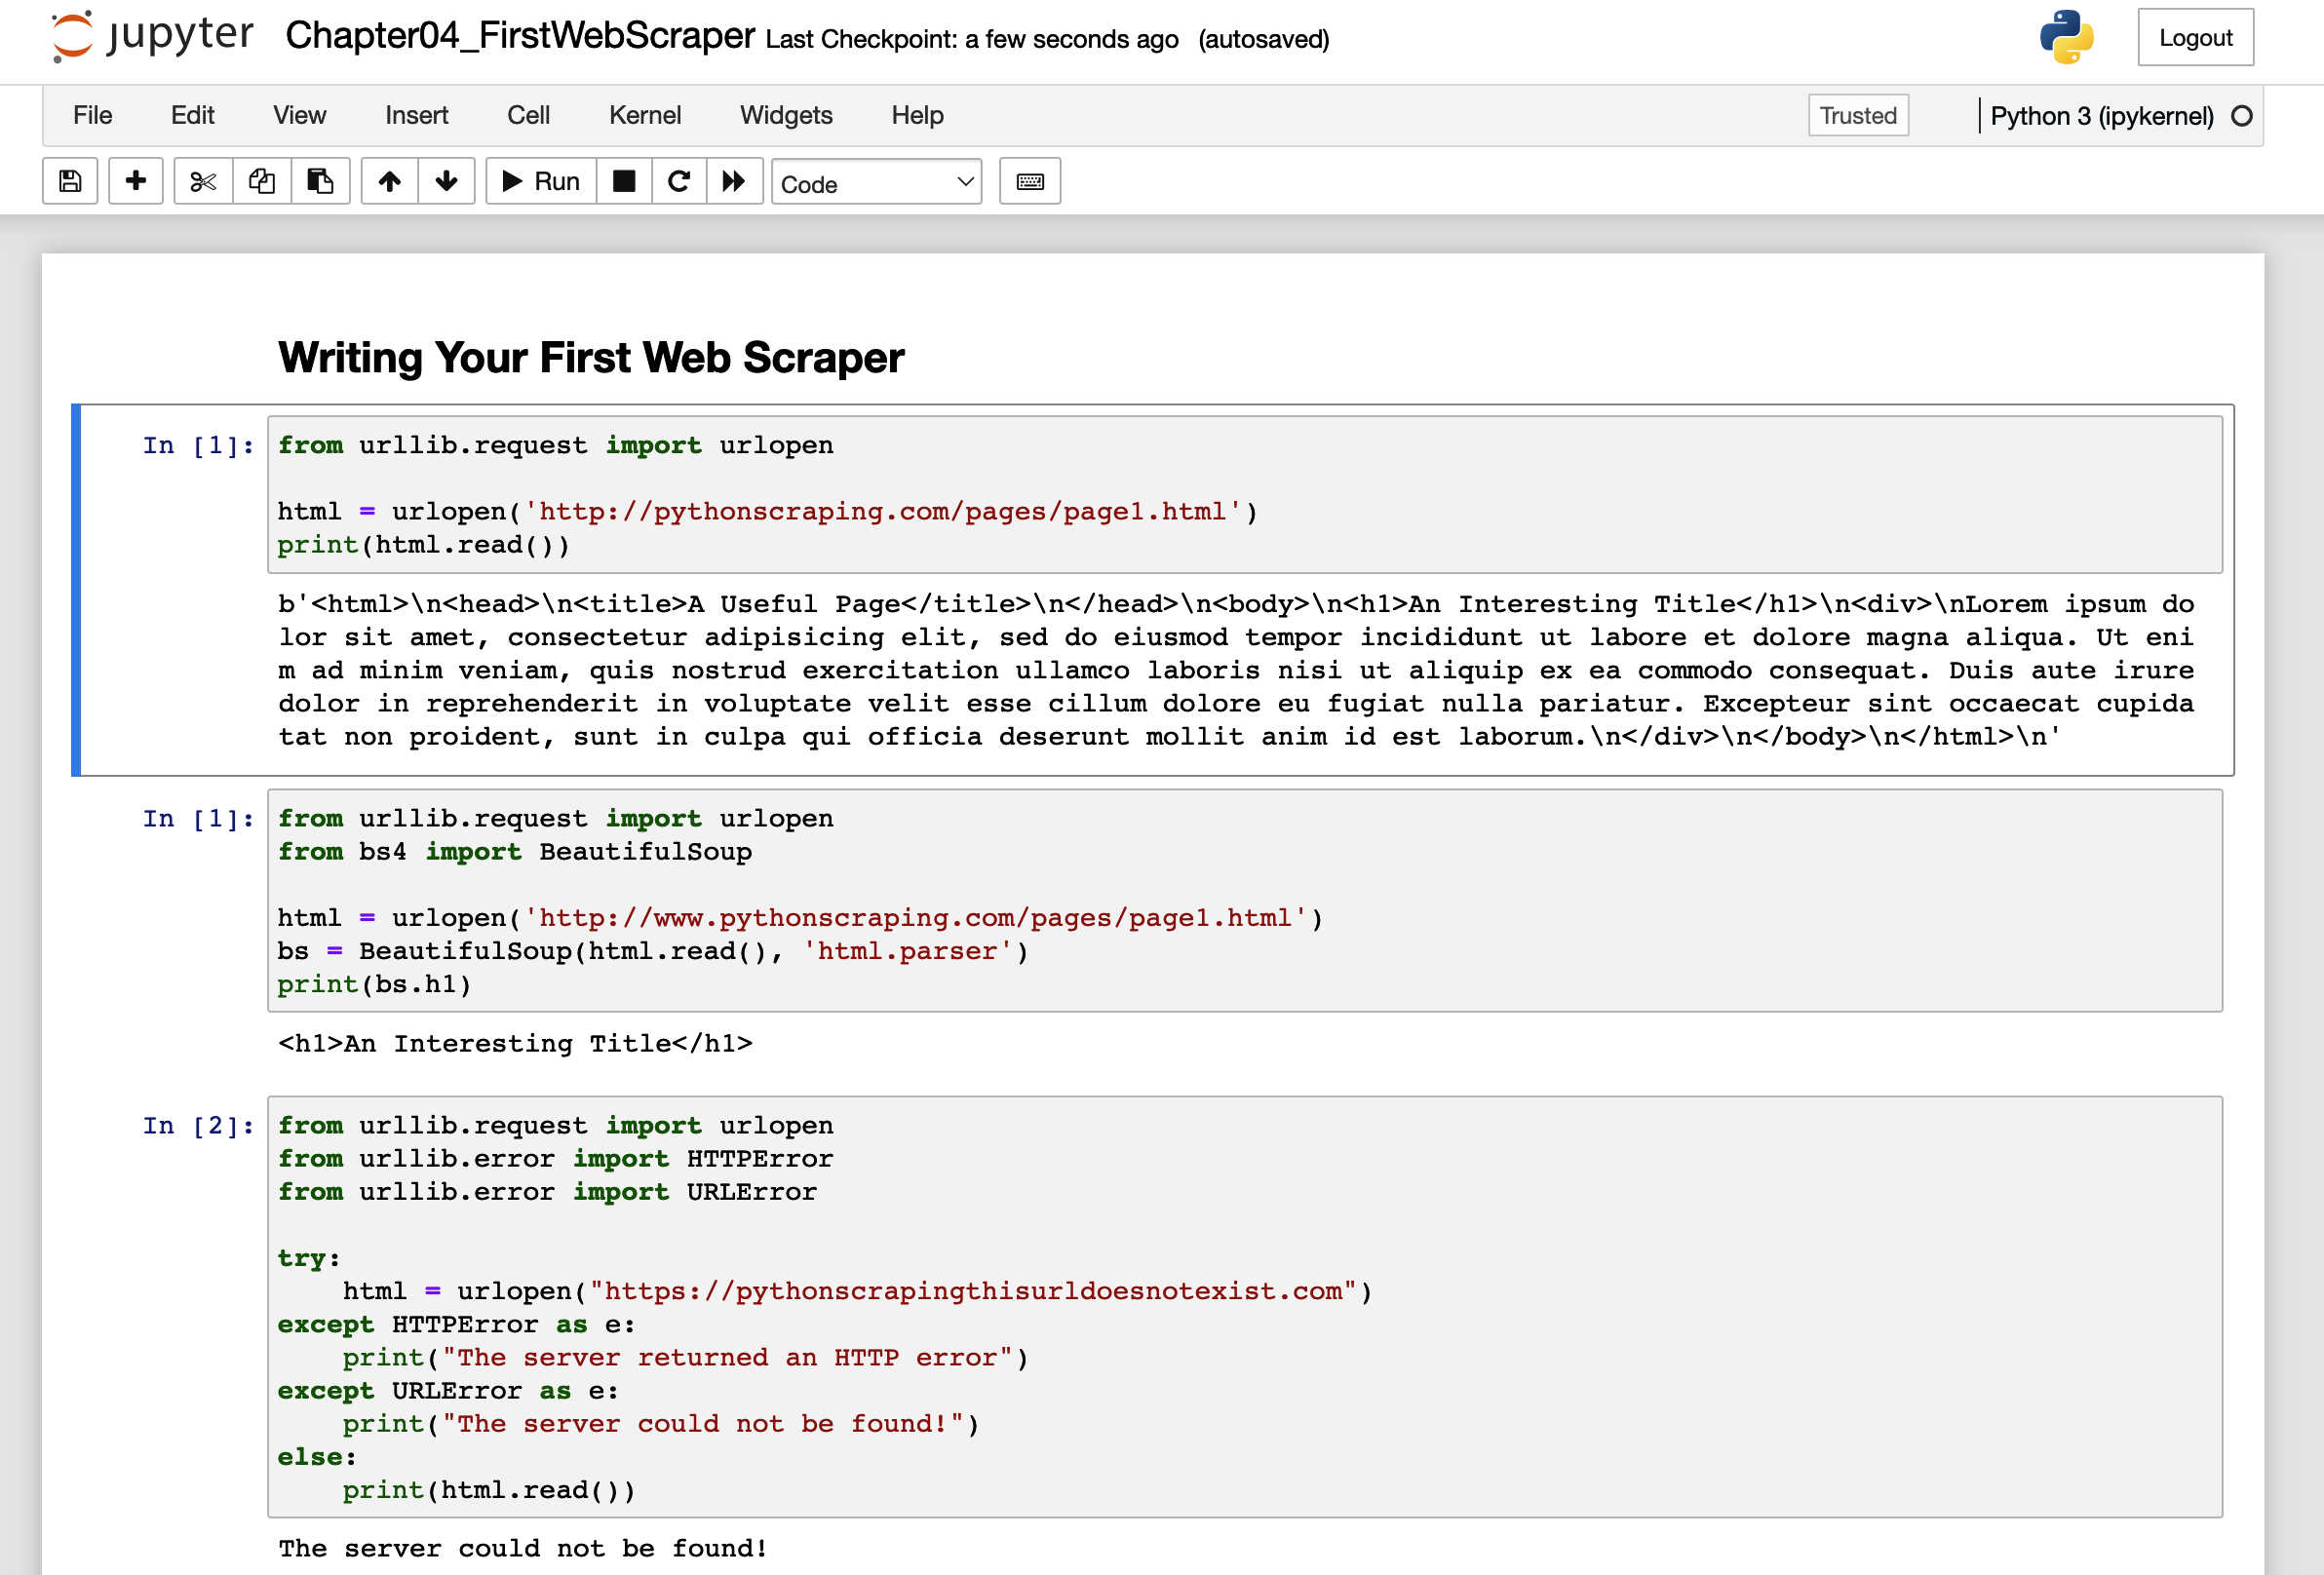Image resolution: width=2324 pixels, height=1575 pixels.
Task: Move the selected cell up
Action: point(389,181)
